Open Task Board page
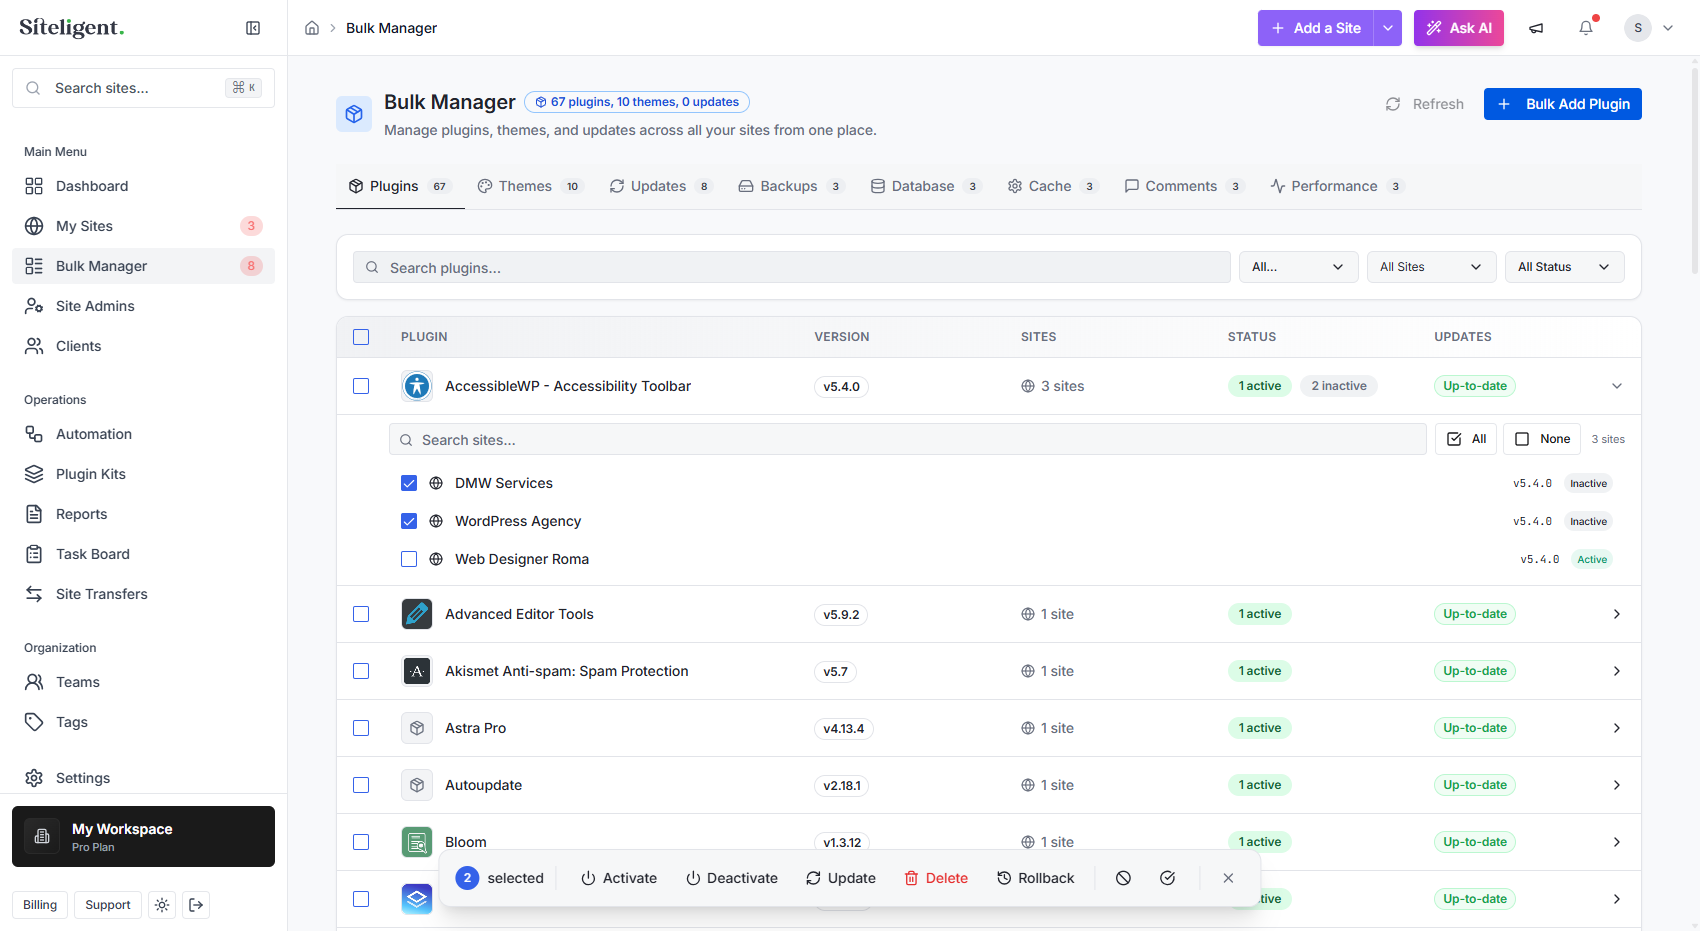The width and height of the screenshot is (1700, 931). pos(143,554)
